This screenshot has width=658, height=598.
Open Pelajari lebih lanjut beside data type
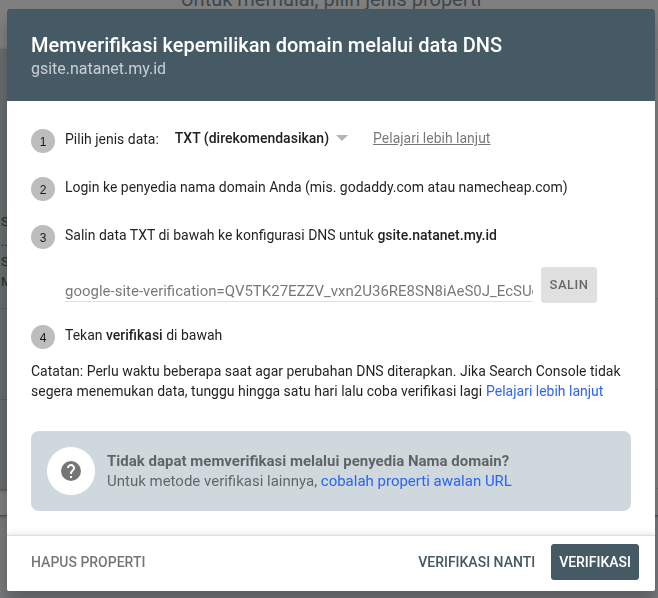point(431,138)
